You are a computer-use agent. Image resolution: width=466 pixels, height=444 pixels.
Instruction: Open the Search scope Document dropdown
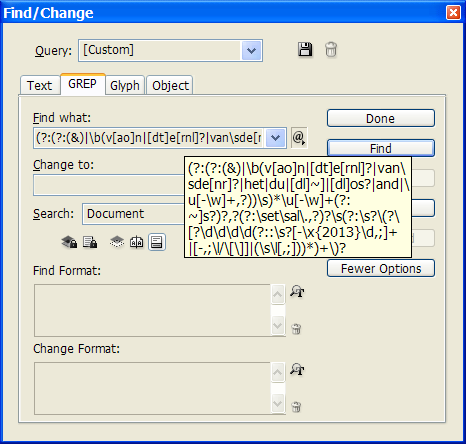point(133,214)
